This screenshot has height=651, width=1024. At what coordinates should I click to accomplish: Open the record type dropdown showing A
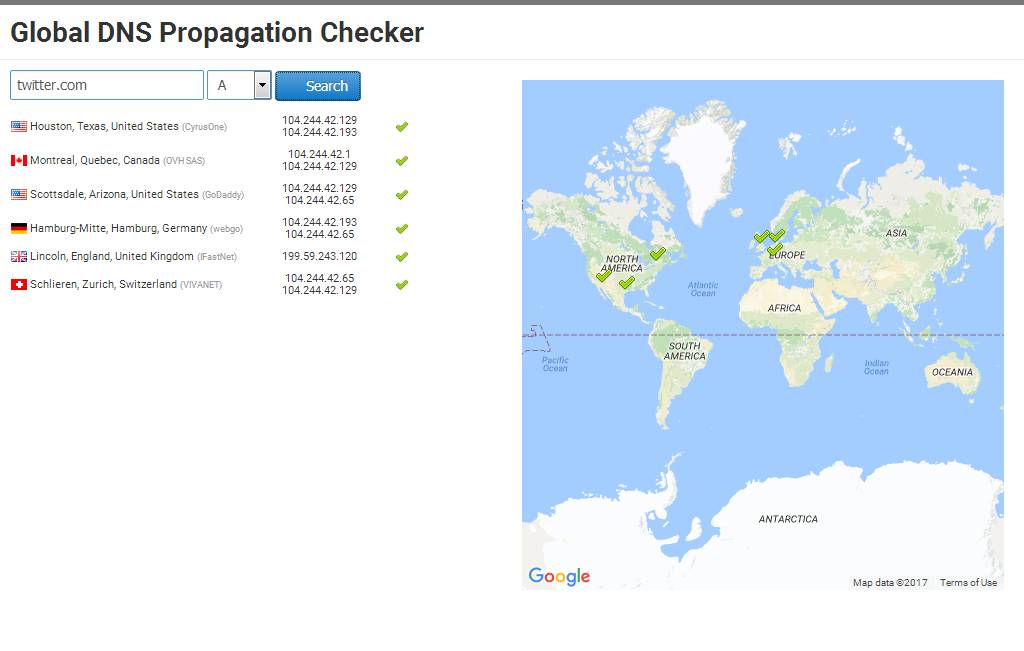(239, 86)
